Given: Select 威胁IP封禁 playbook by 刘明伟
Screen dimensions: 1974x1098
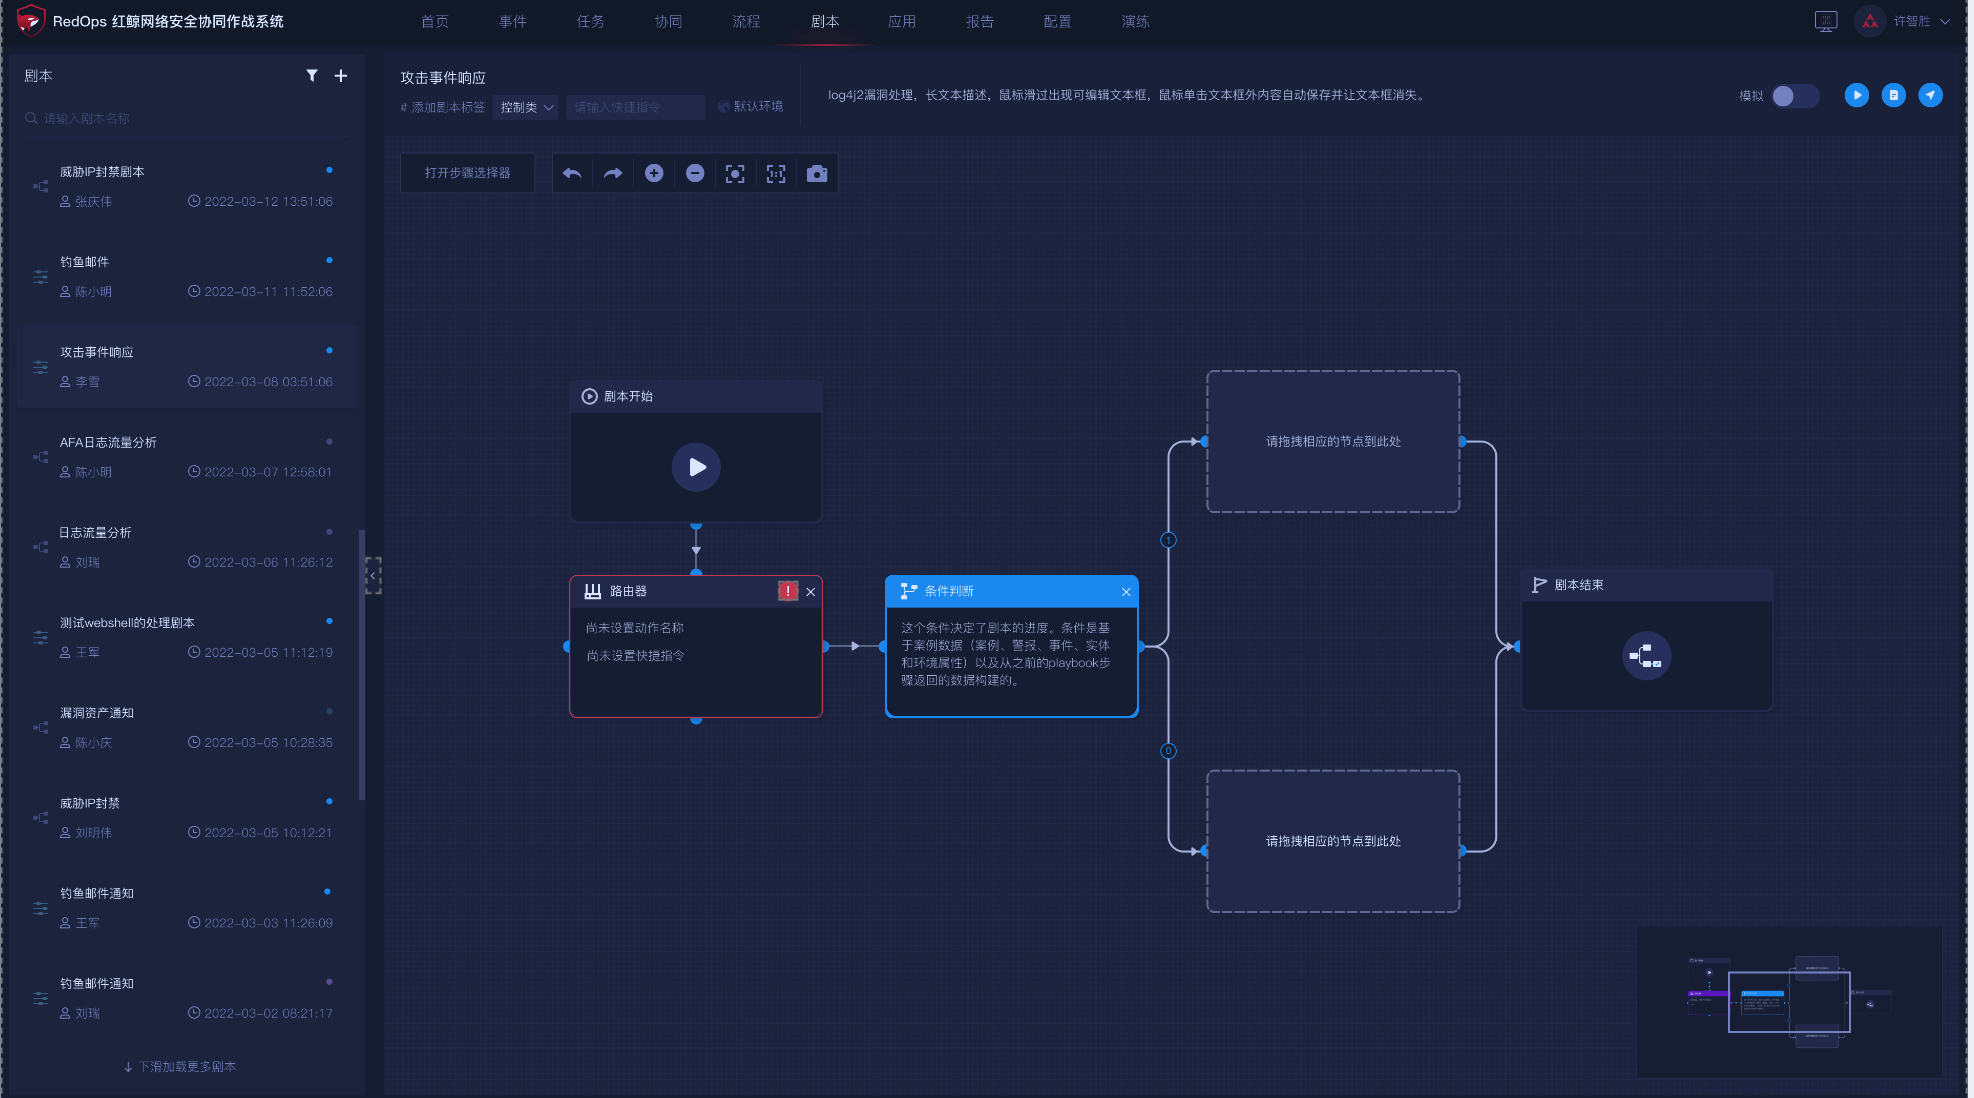Looking at the screenshot, I should point(187,818).
